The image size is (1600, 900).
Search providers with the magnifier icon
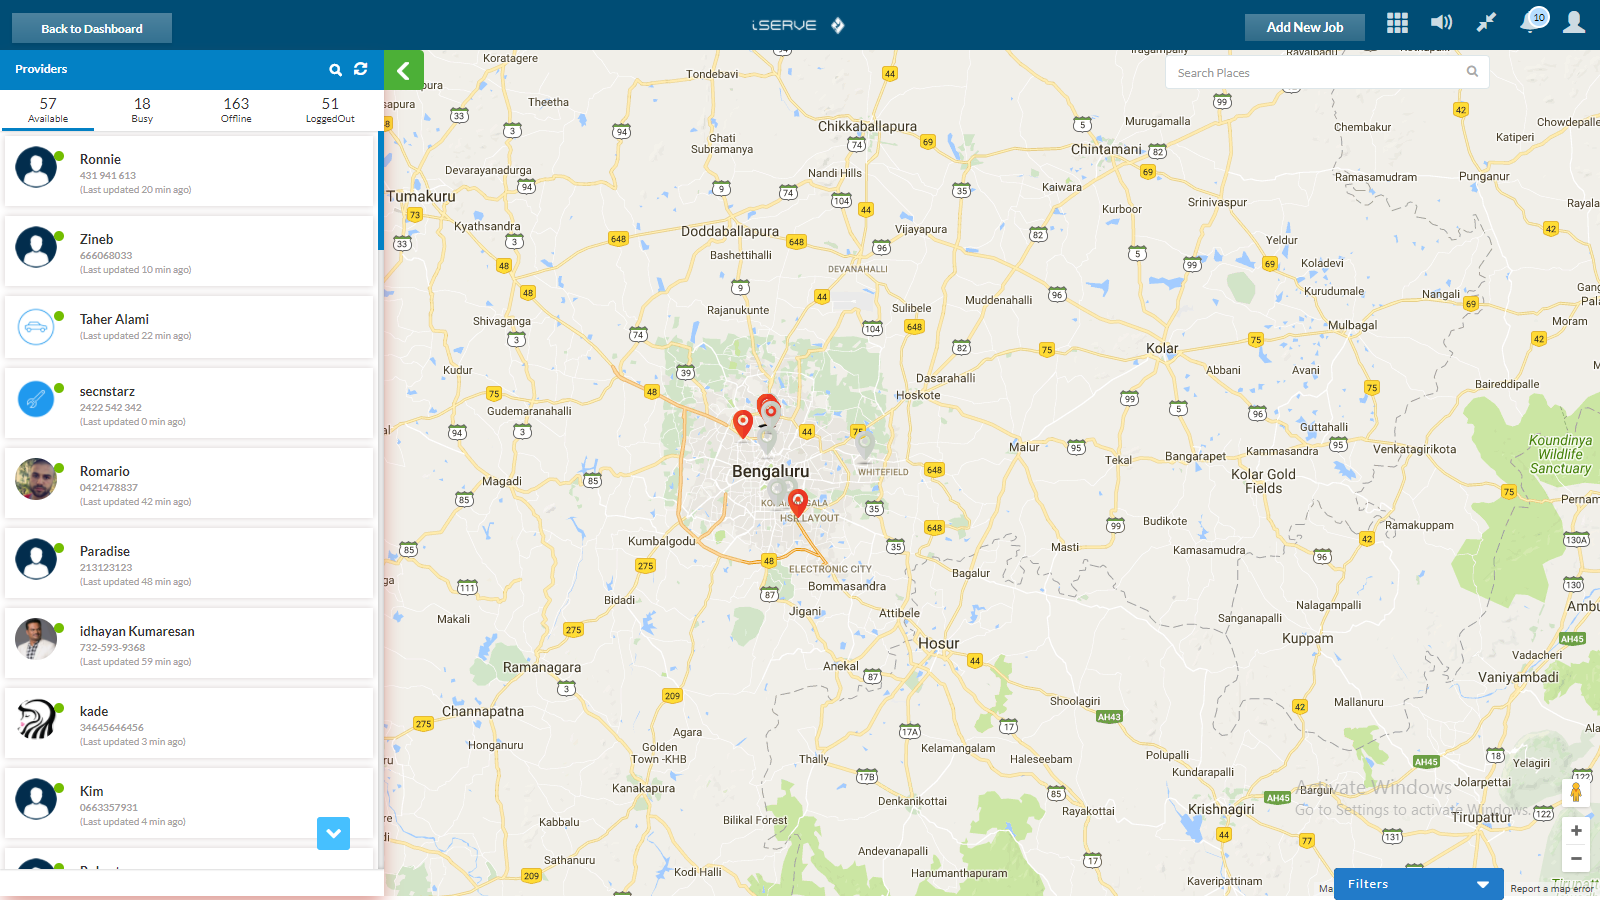click(335, 70)
